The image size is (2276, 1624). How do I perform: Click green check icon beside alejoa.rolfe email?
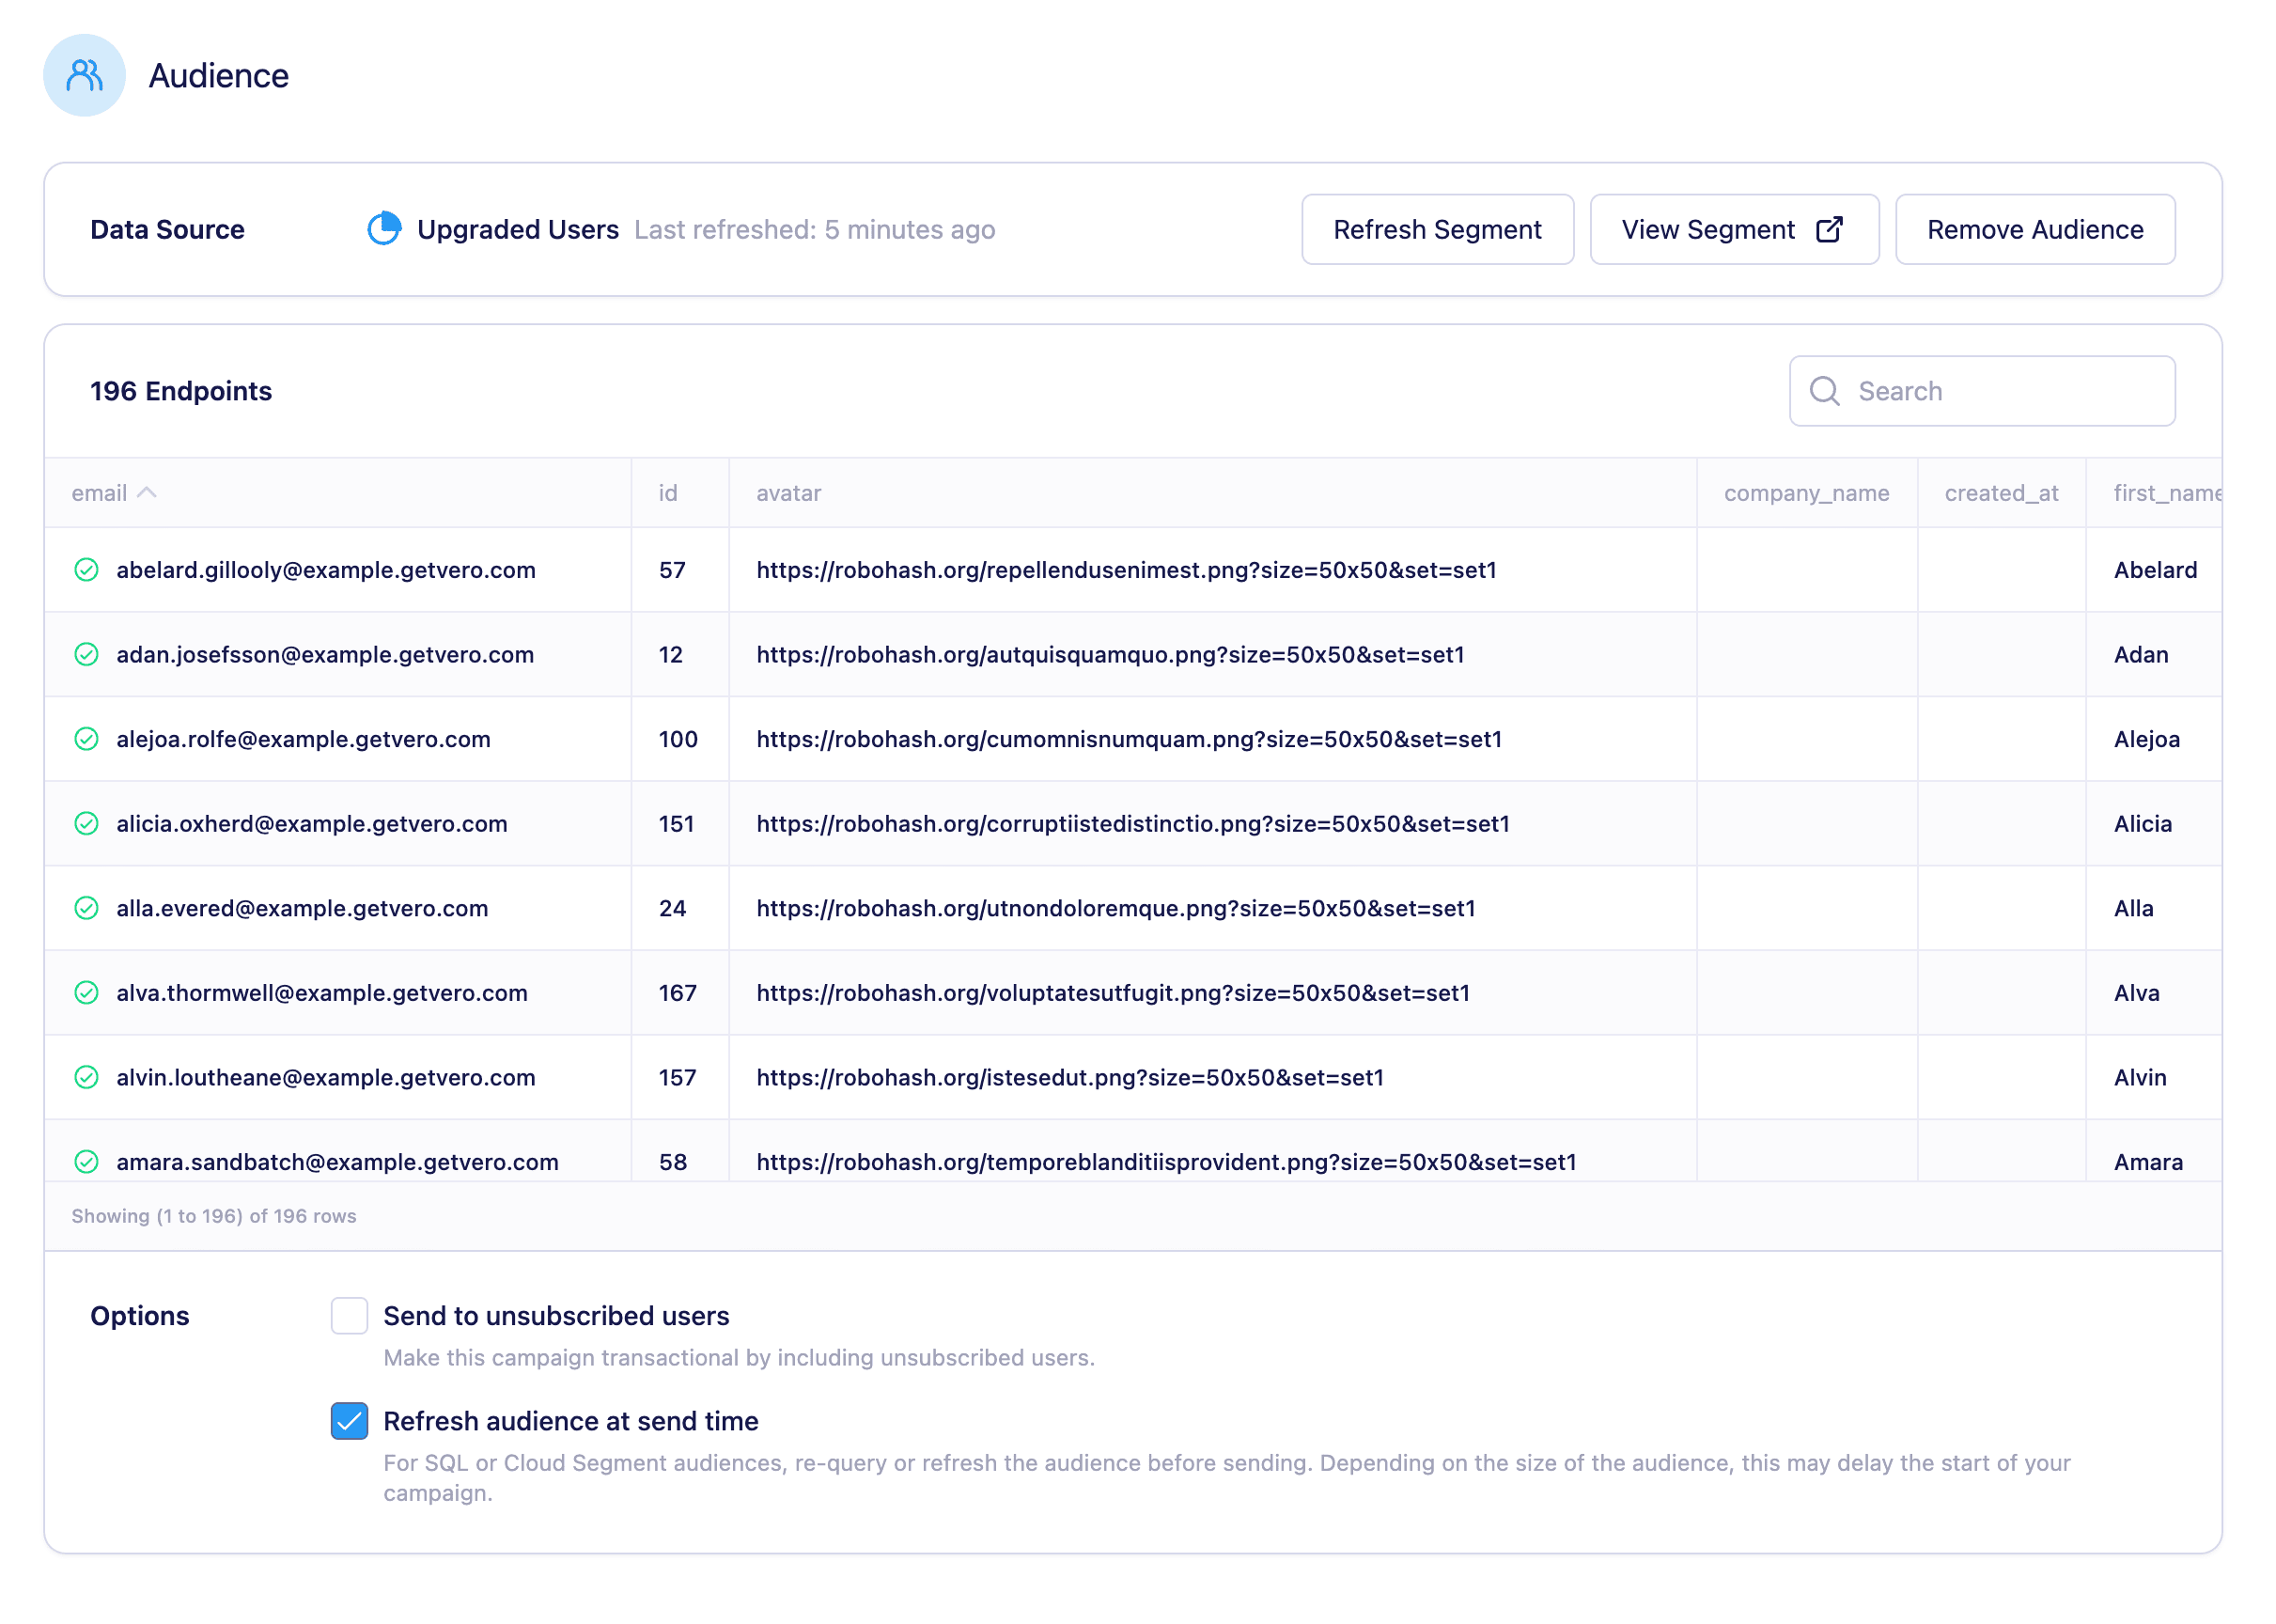click(x=87, y=739)
